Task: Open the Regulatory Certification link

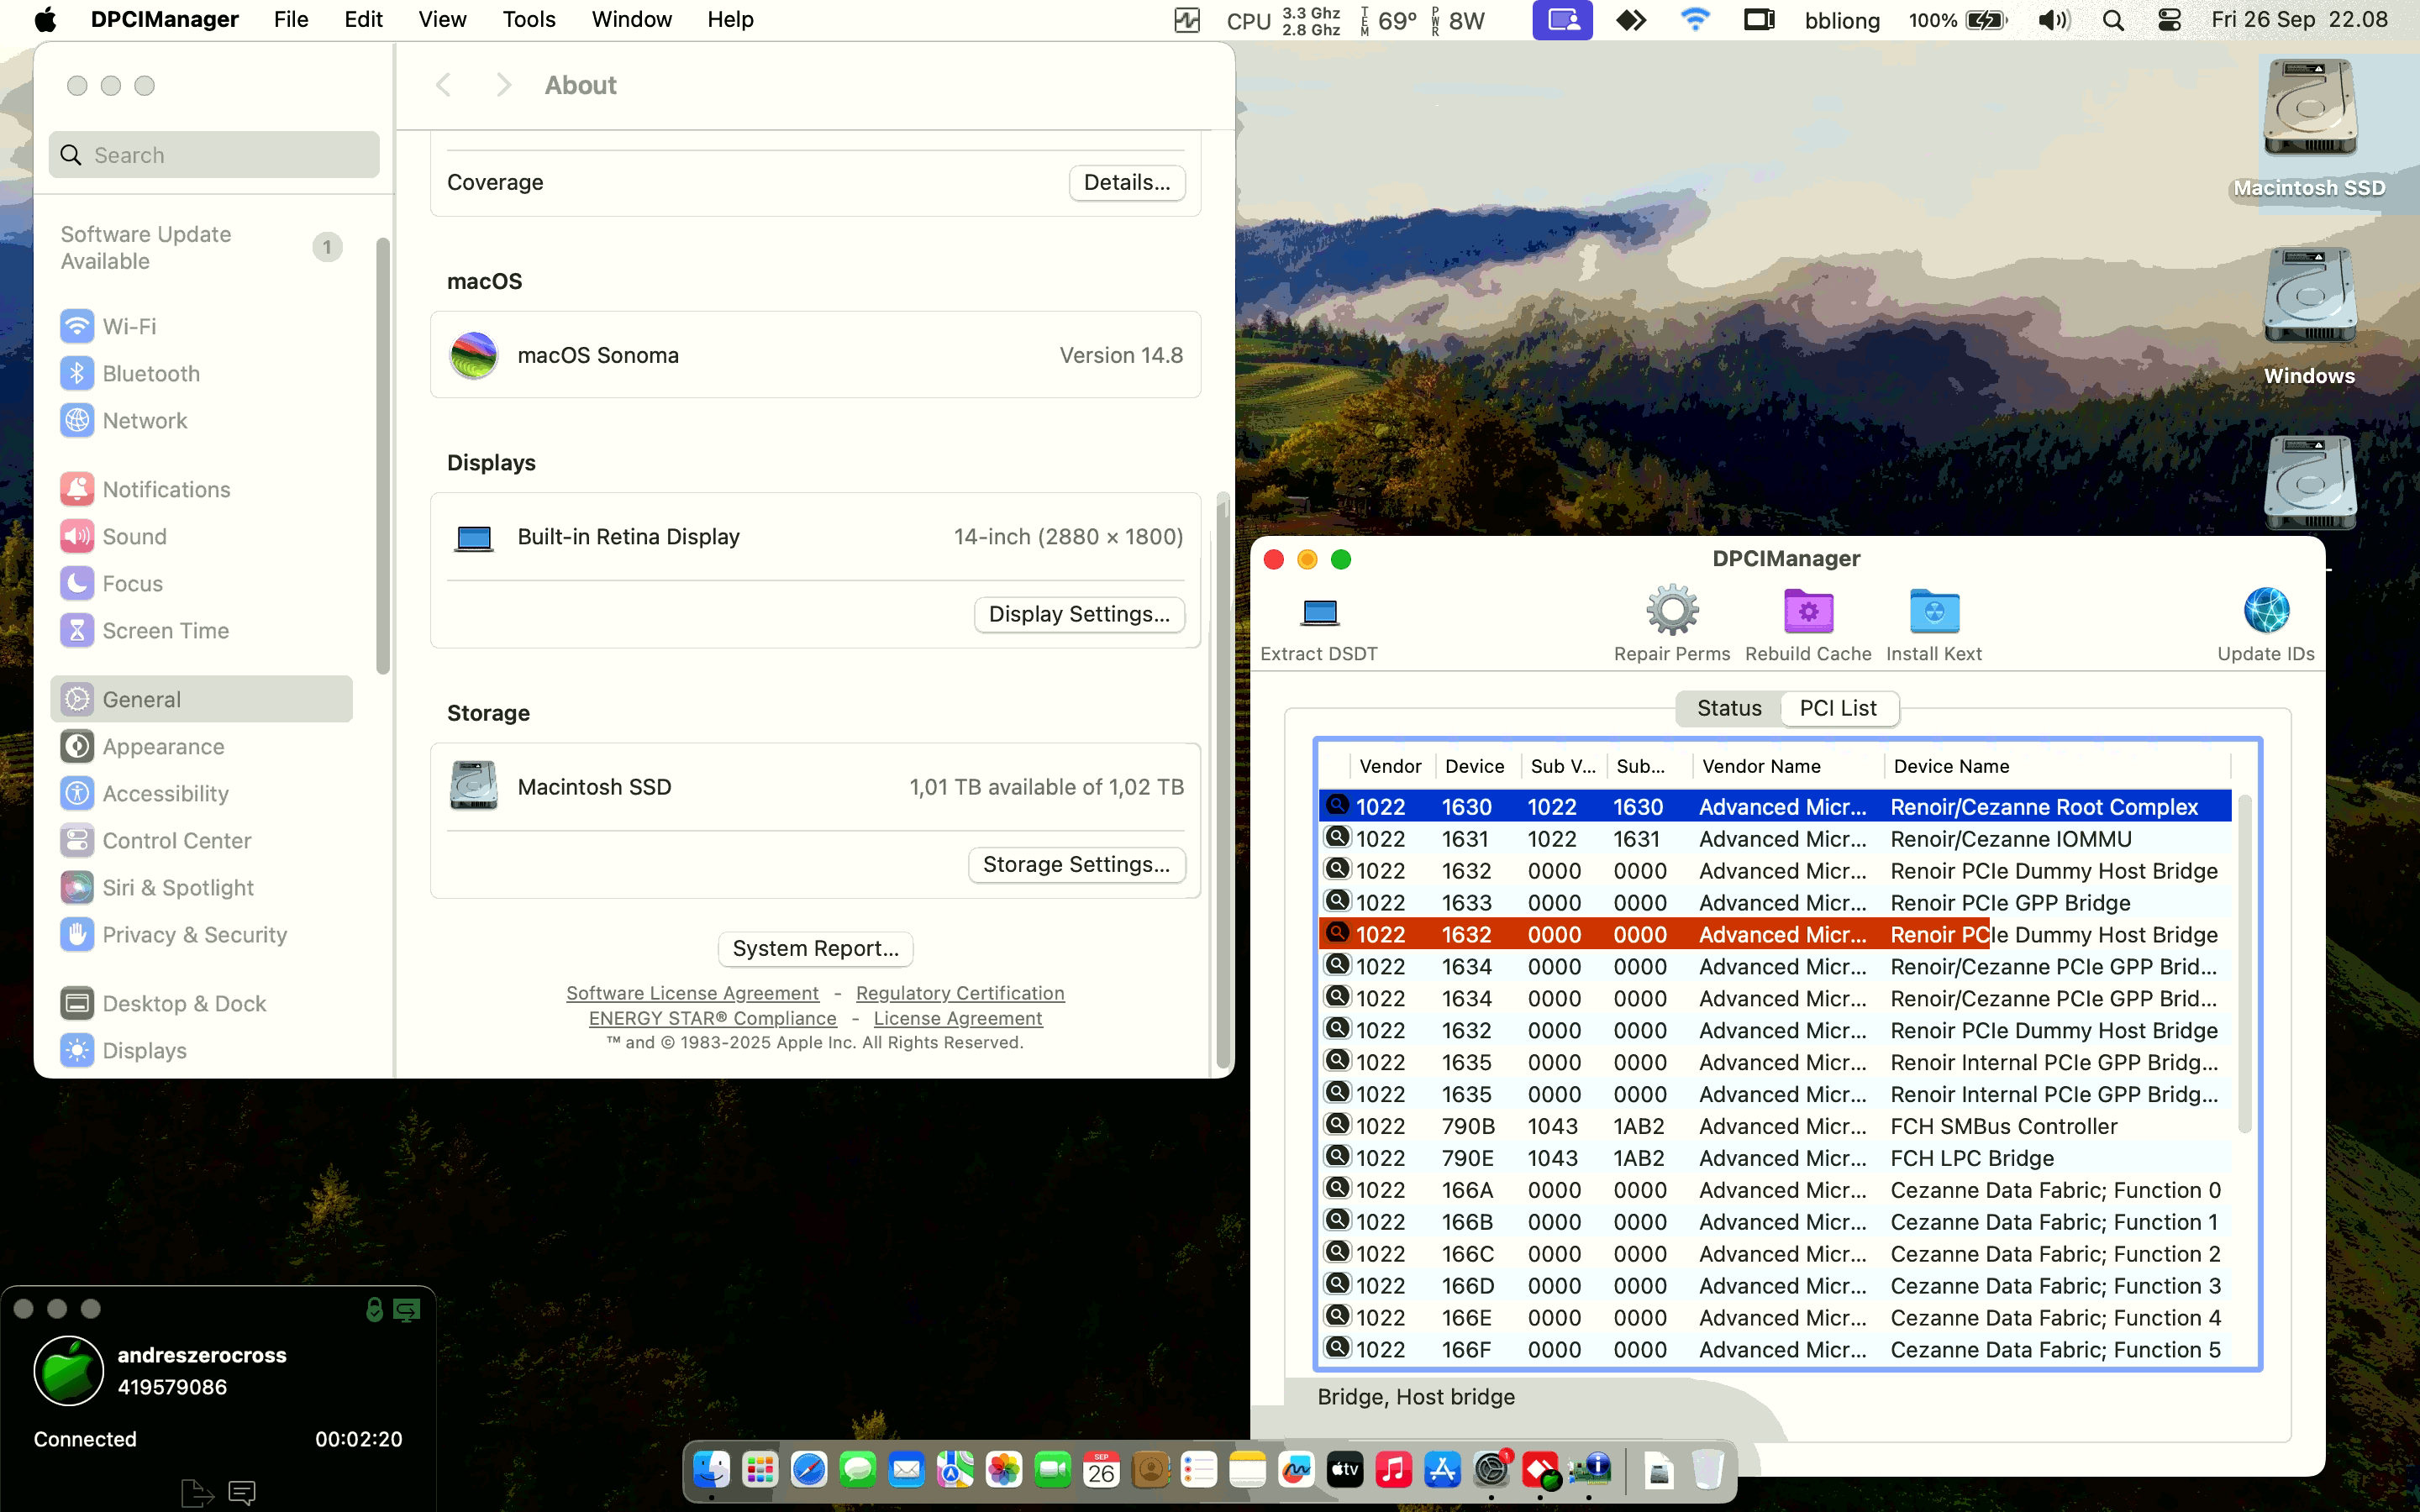Action: point(960,993)
